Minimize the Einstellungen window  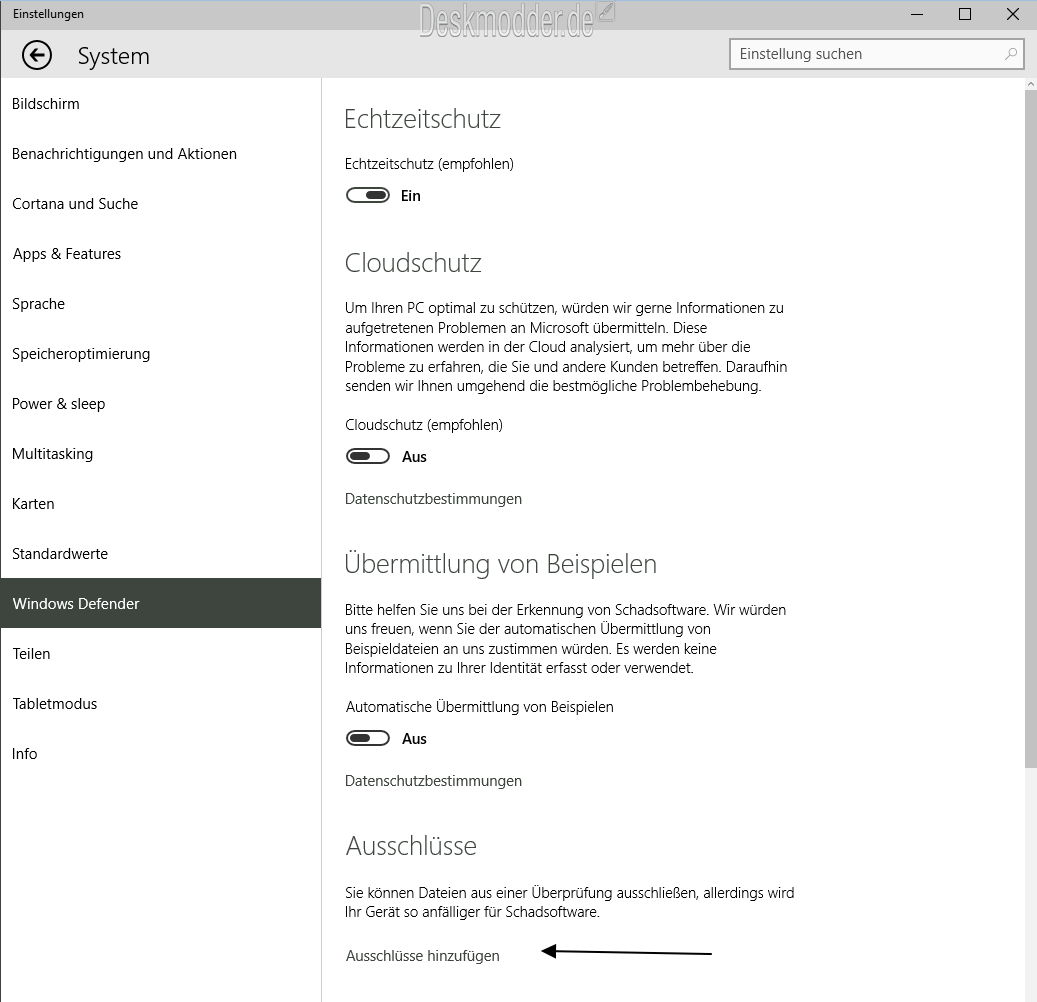coord(917,14)
